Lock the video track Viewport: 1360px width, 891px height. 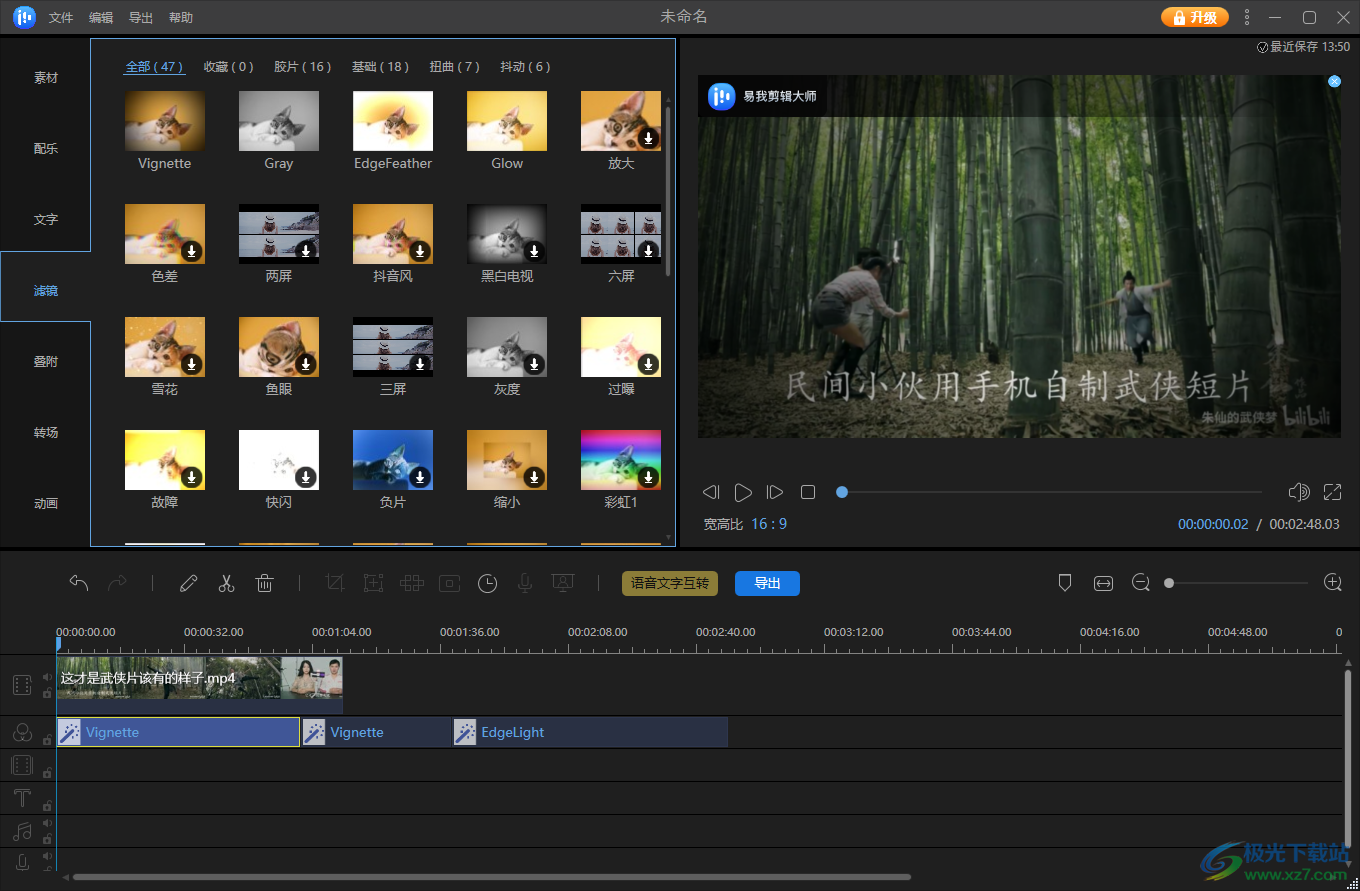[47, 692]
